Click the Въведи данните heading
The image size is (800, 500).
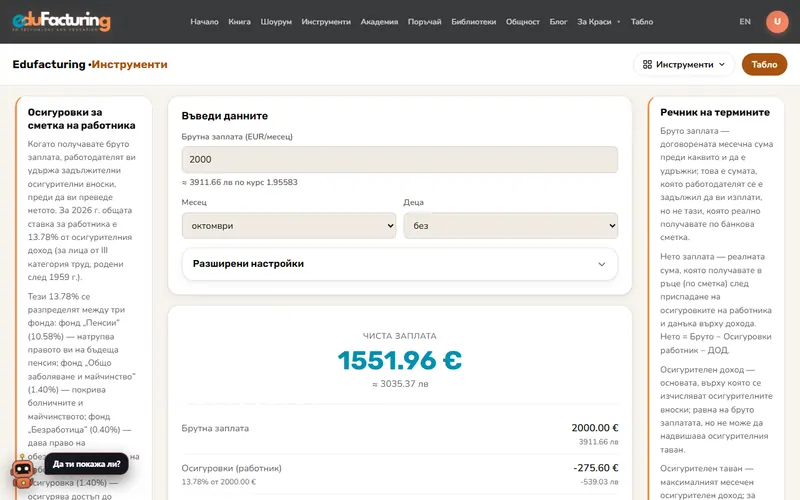point(224,116)
